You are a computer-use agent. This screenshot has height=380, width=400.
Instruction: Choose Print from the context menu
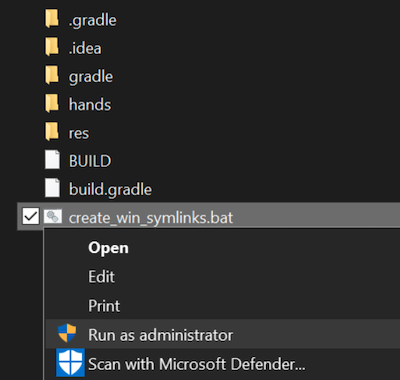[104, 306]
